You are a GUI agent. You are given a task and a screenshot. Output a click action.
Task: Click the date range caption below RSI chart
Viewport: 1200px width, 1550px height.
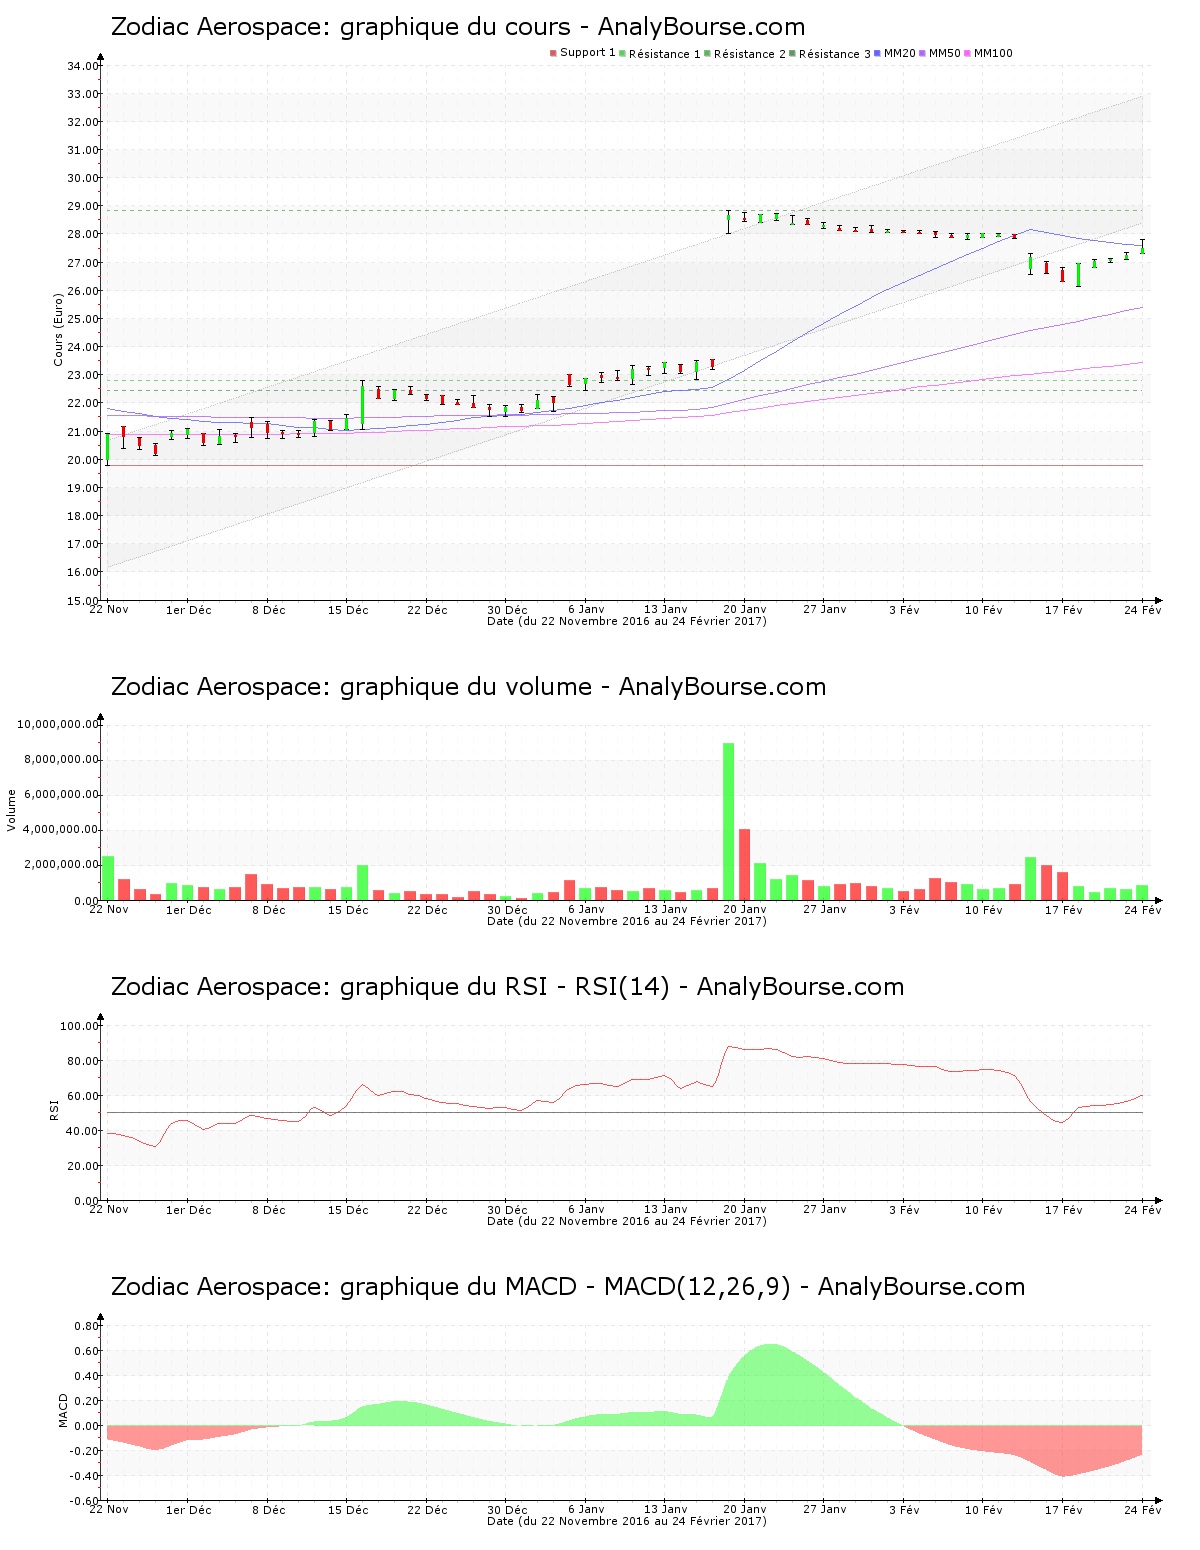[x=627, y=1221]
